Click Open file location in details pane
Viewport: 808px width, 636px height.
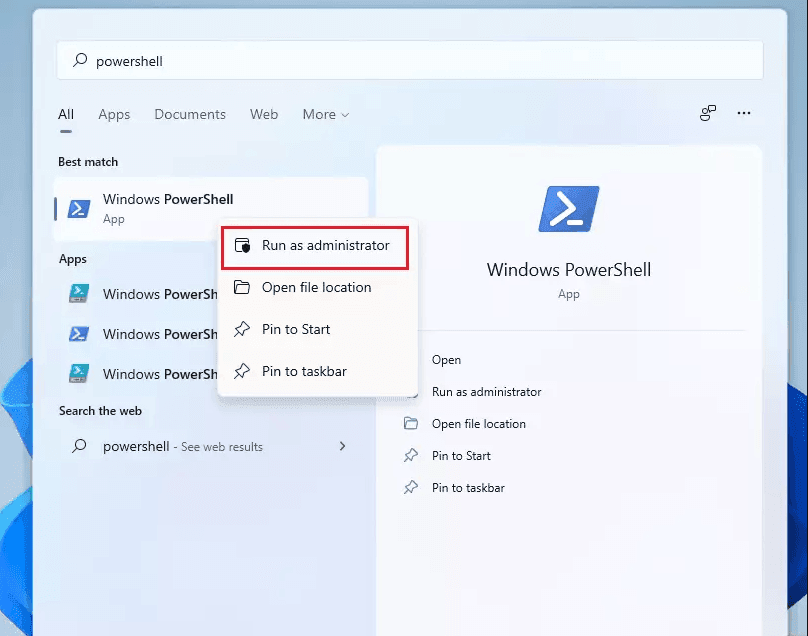click(479, 424)
